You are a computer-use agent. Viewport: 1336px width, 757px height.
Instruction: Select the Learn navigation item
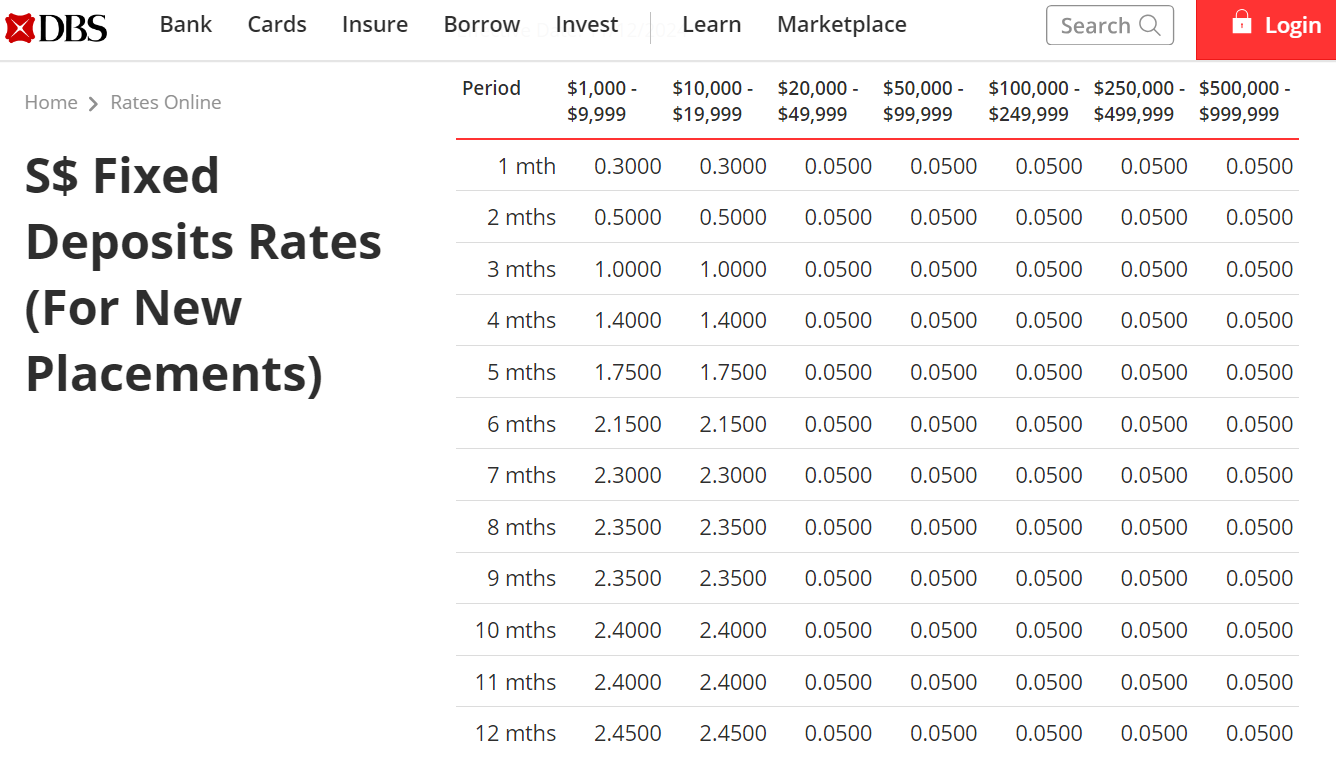pos(712,24)
